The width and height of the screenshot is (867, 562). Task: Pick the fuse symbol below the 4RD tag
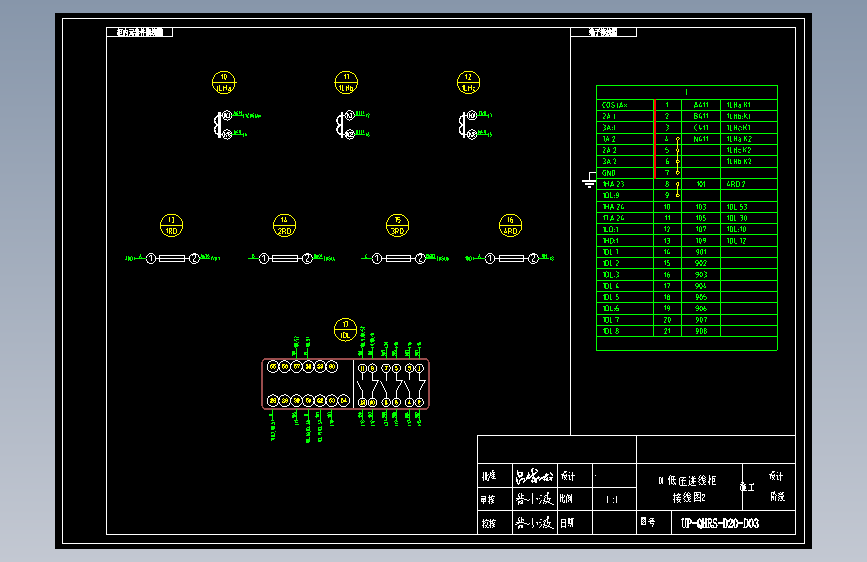tap(511, 258)
